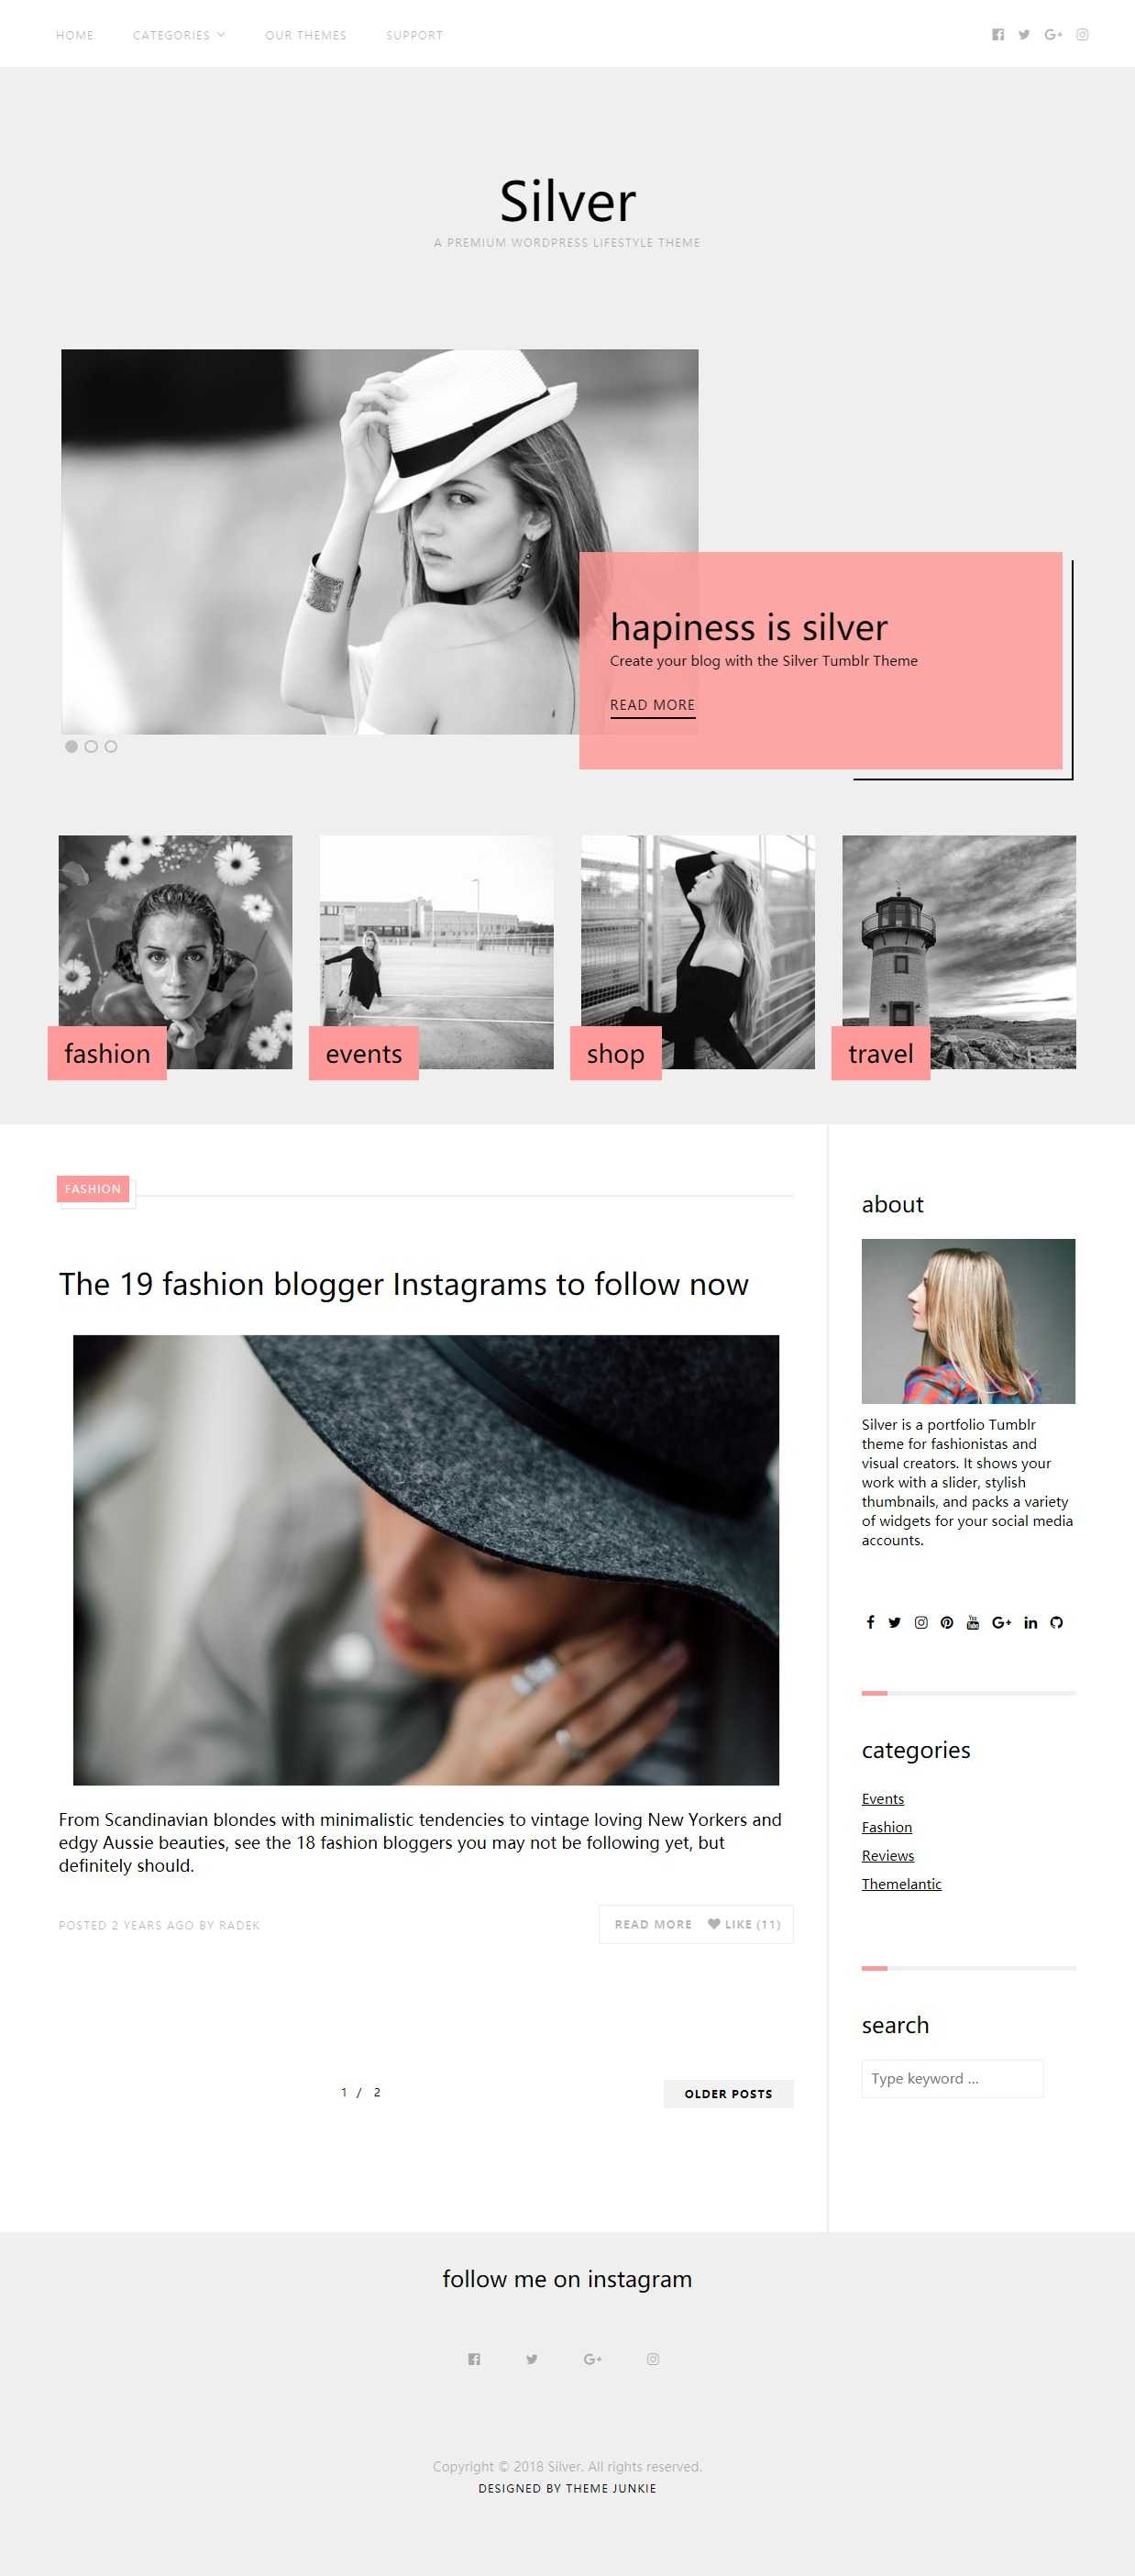Viewport: 1135px width, 2576px height.
Task: Expand the Categories dropdown menu
Action: [179, 35]
